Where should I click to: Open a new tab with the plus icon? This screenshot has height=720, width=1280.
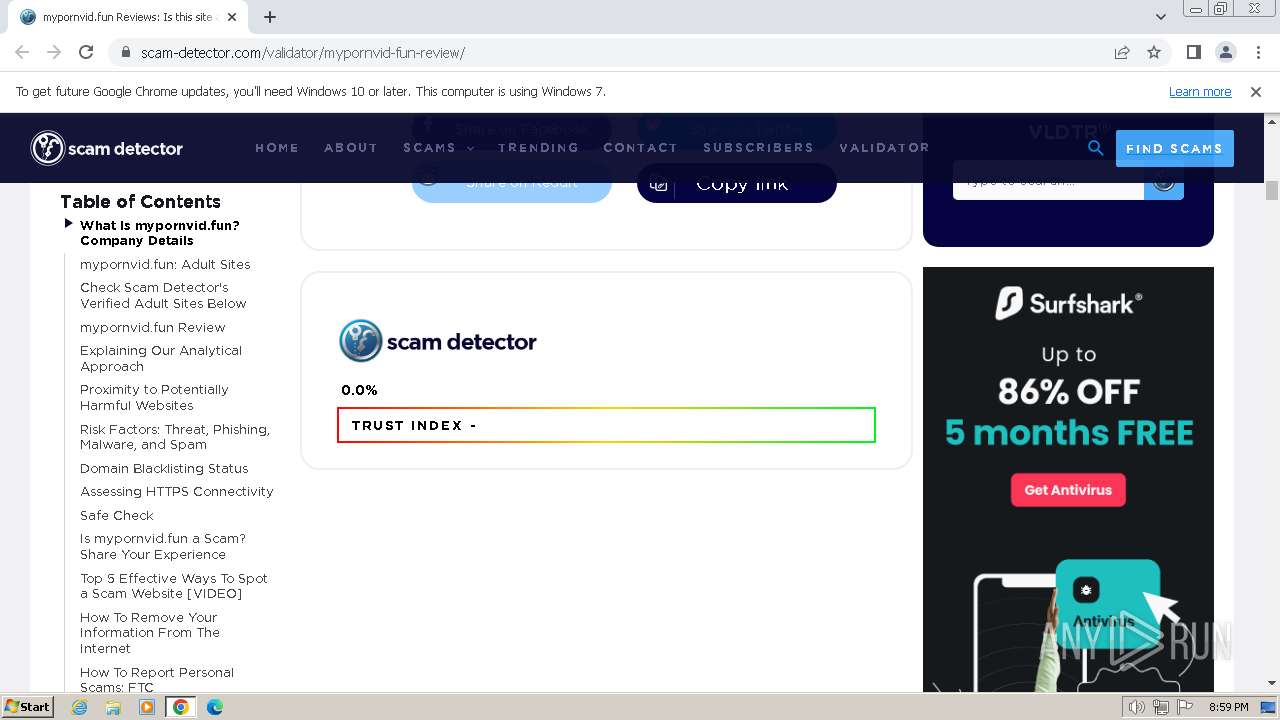click(x=270, y=17)
